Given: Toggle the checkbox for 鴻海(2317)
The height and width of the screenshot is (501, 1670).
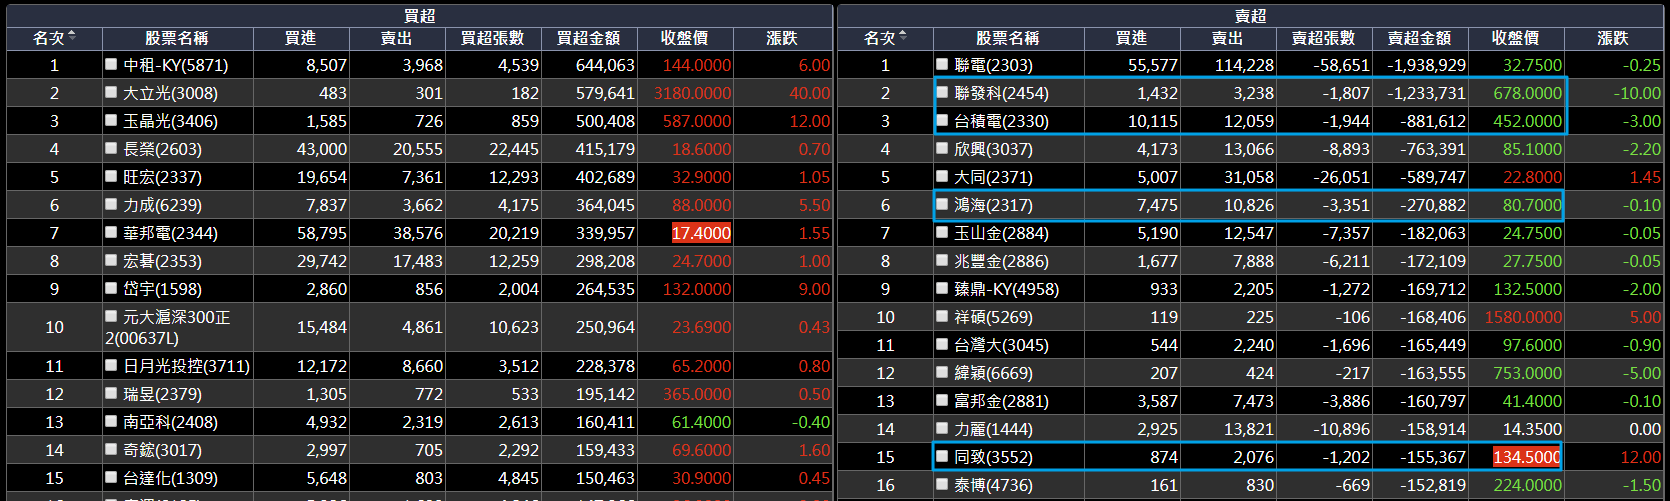Looking at the screenshot, I should point(942,204).
